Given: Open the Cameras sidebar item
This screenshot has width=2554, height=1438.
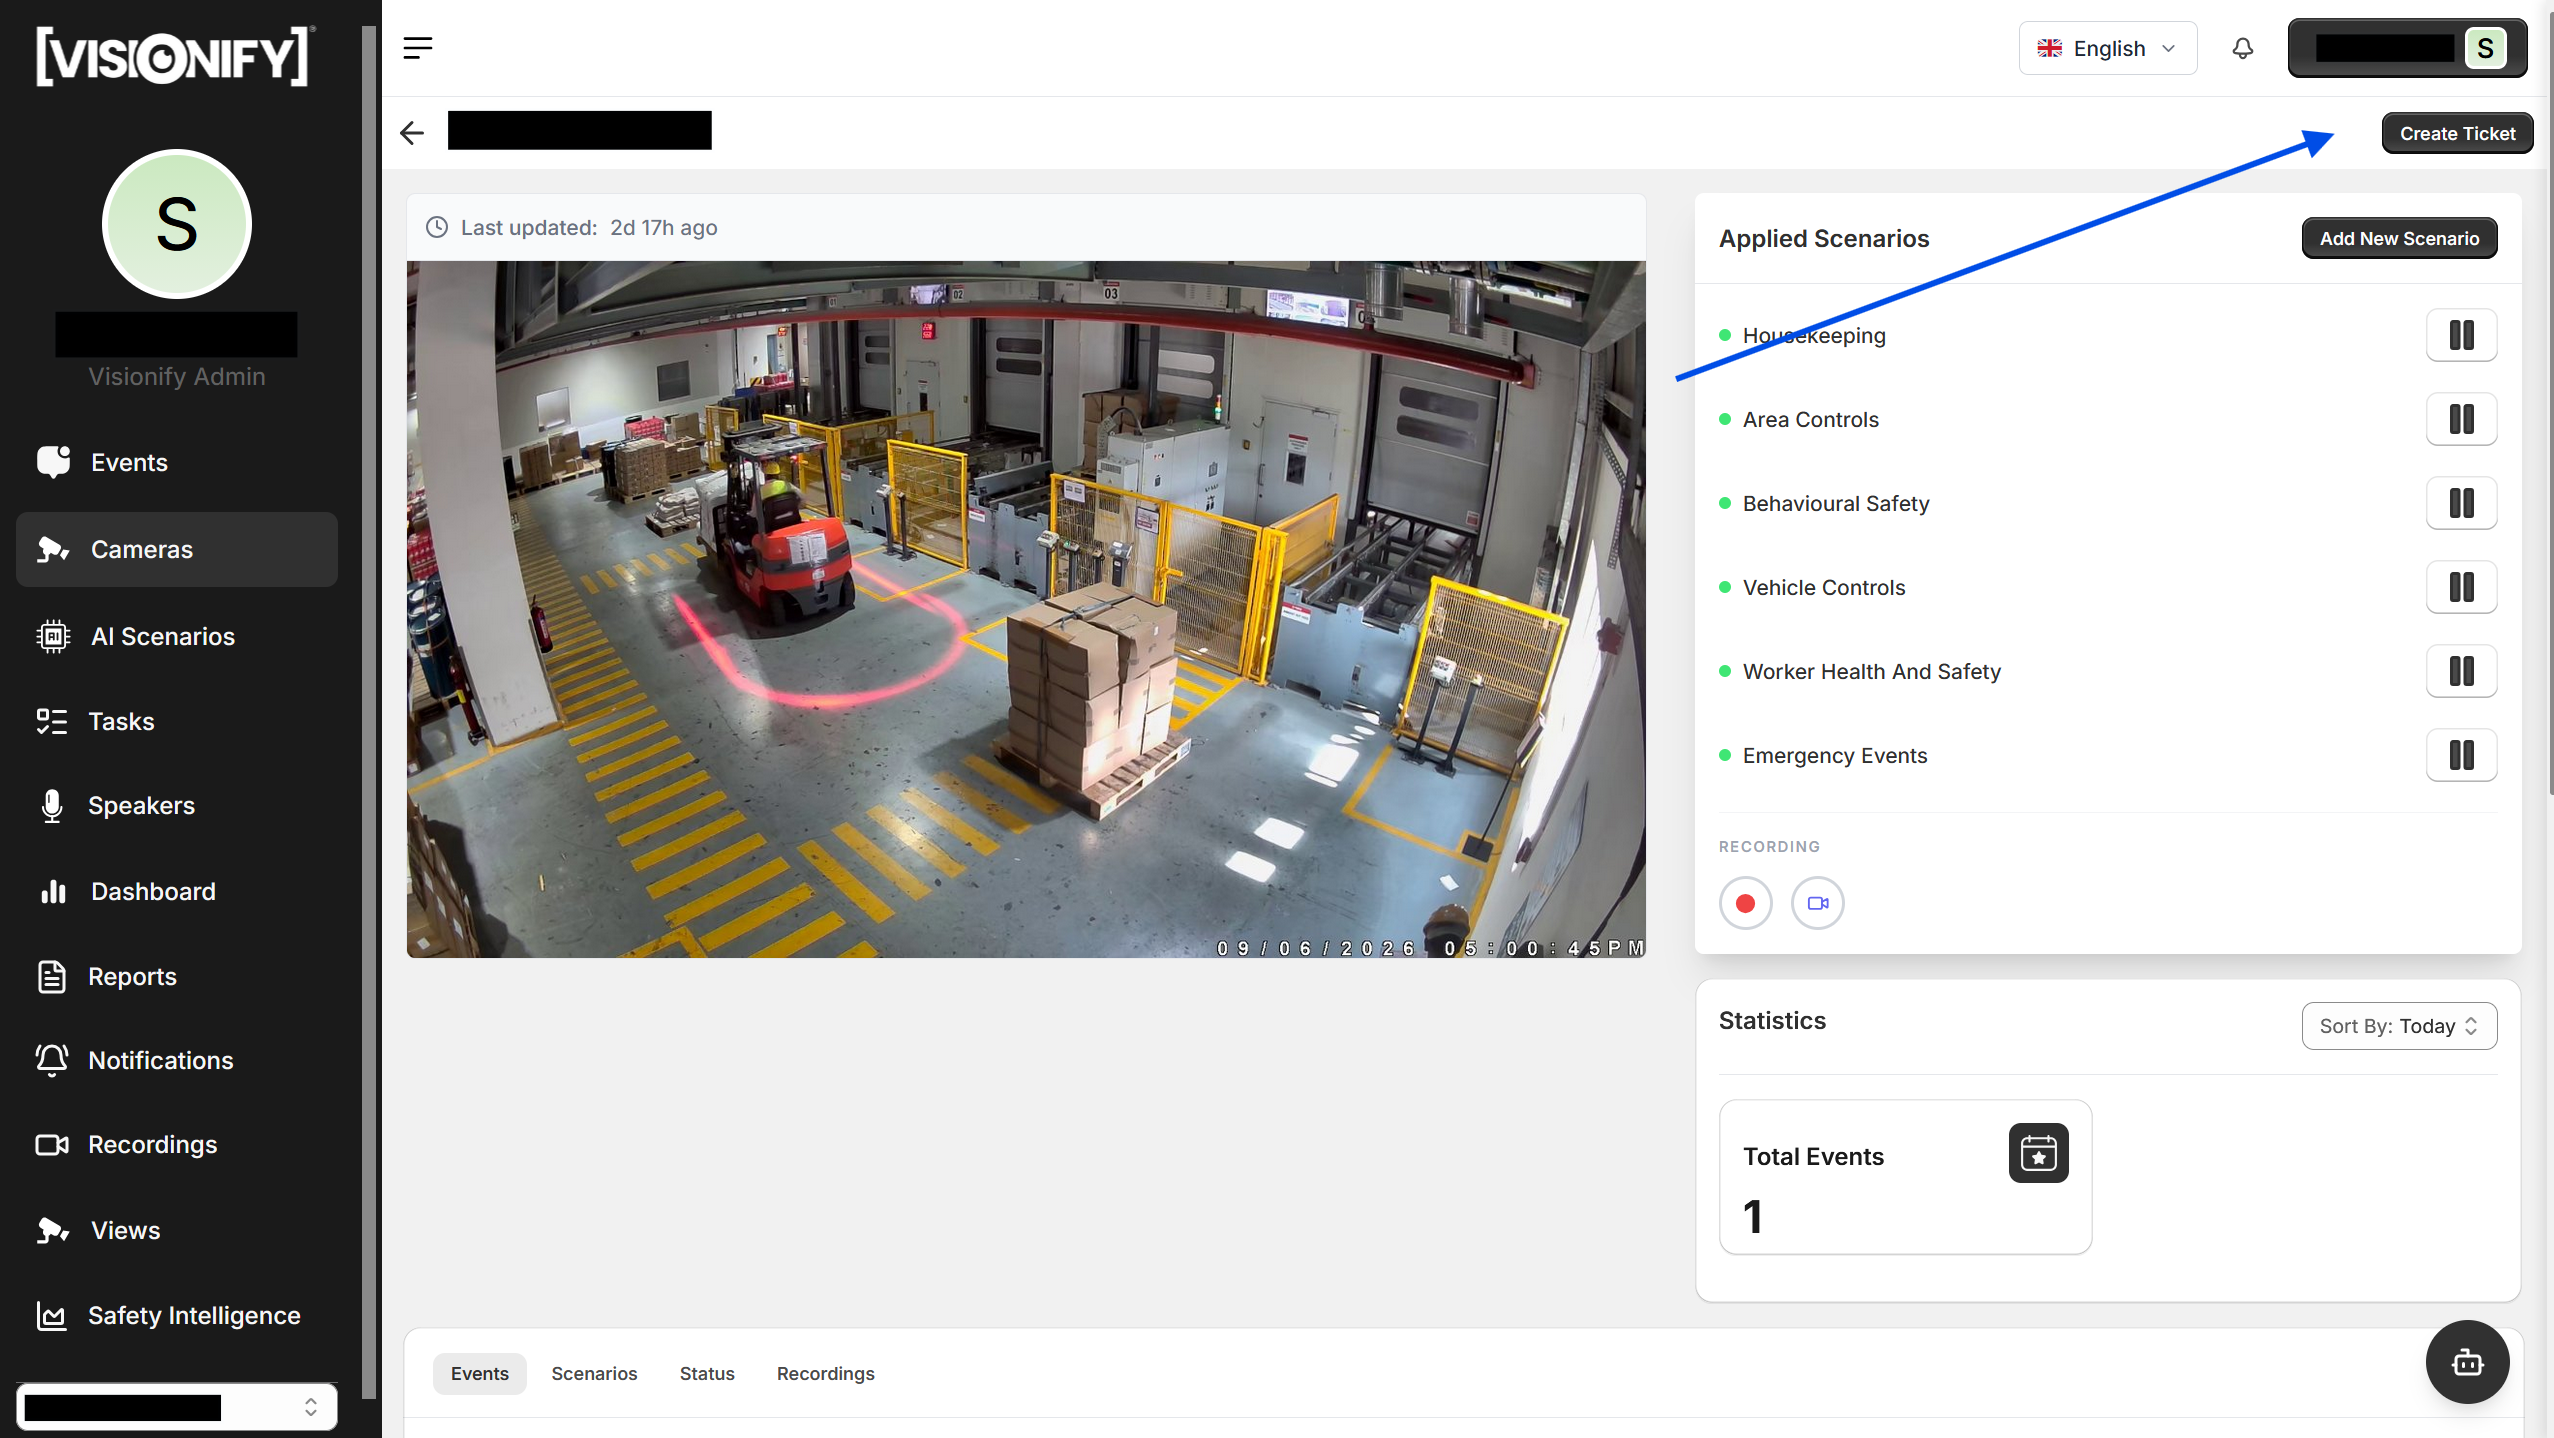Looking at the screenshot, I should [x=177, y=549].
